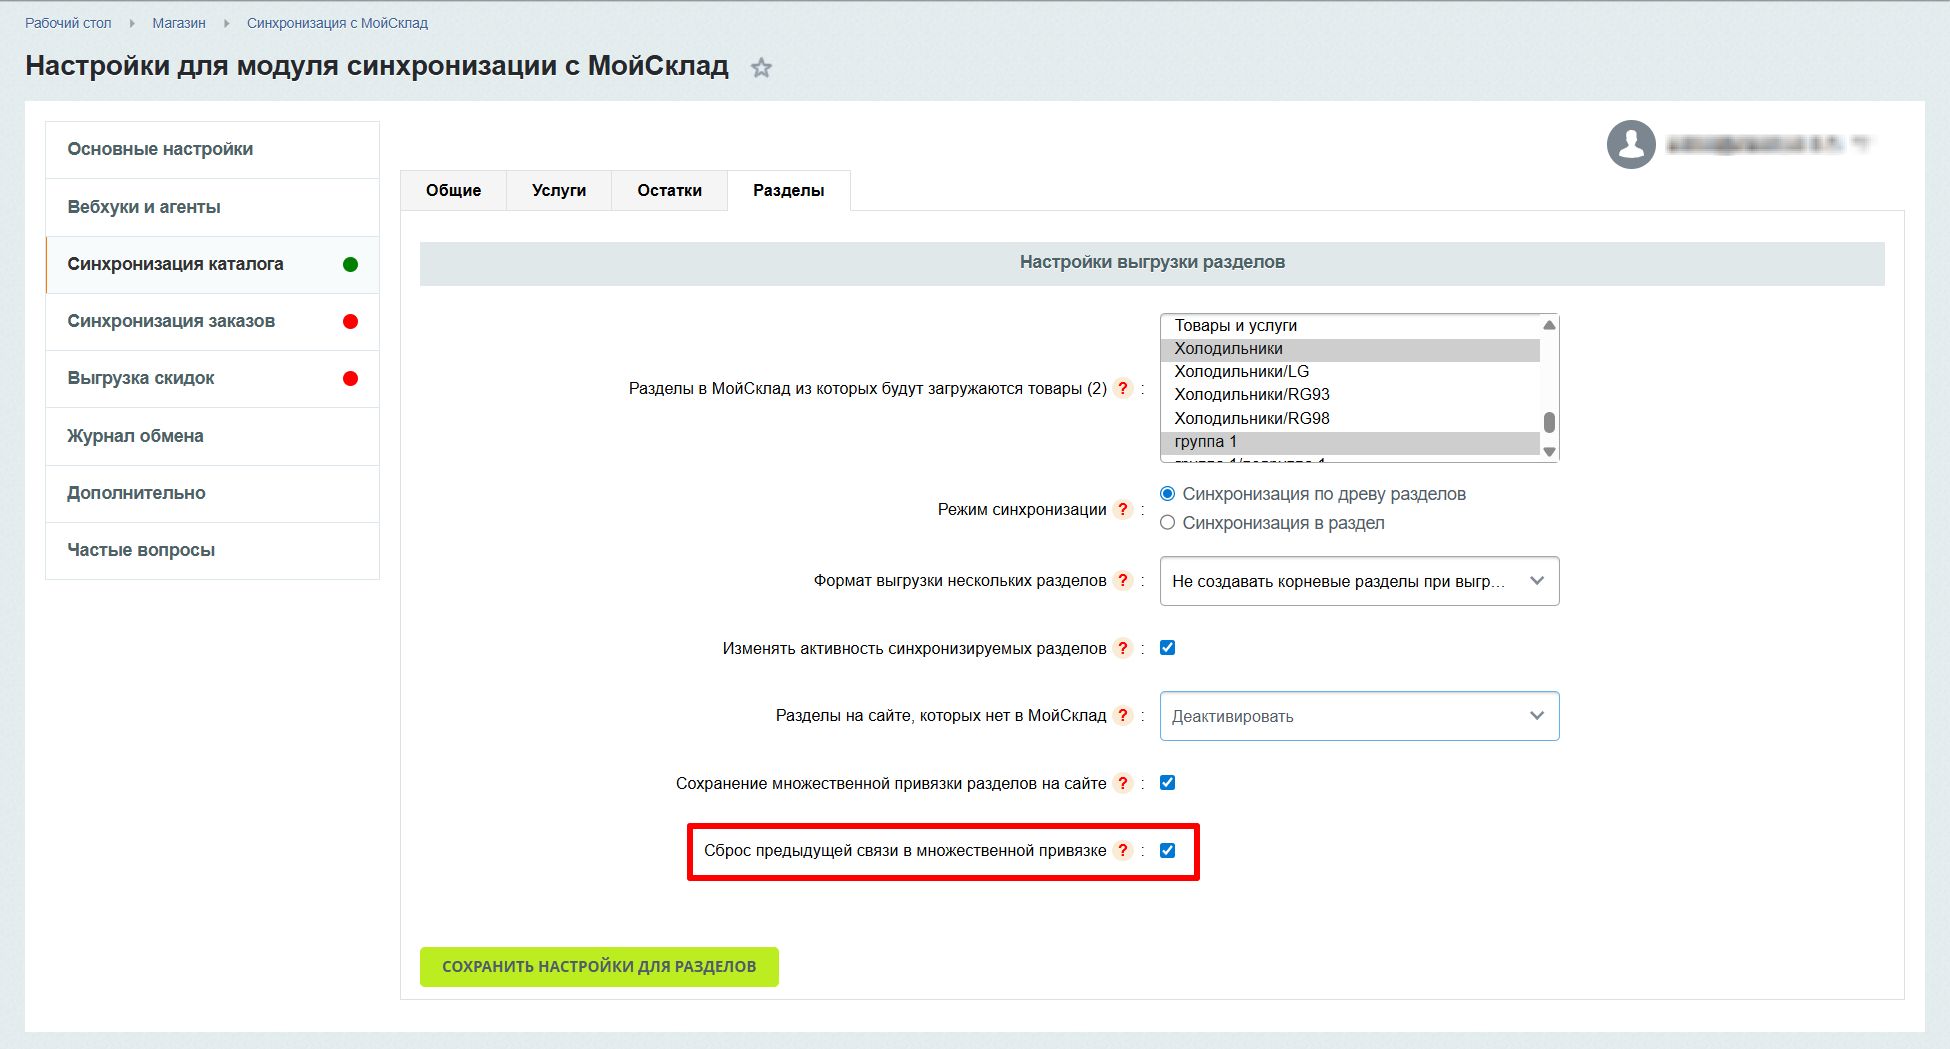Click the sections list scrollbar thumb
The width and height of the screenshot is (1950, 1049).
1549,422
